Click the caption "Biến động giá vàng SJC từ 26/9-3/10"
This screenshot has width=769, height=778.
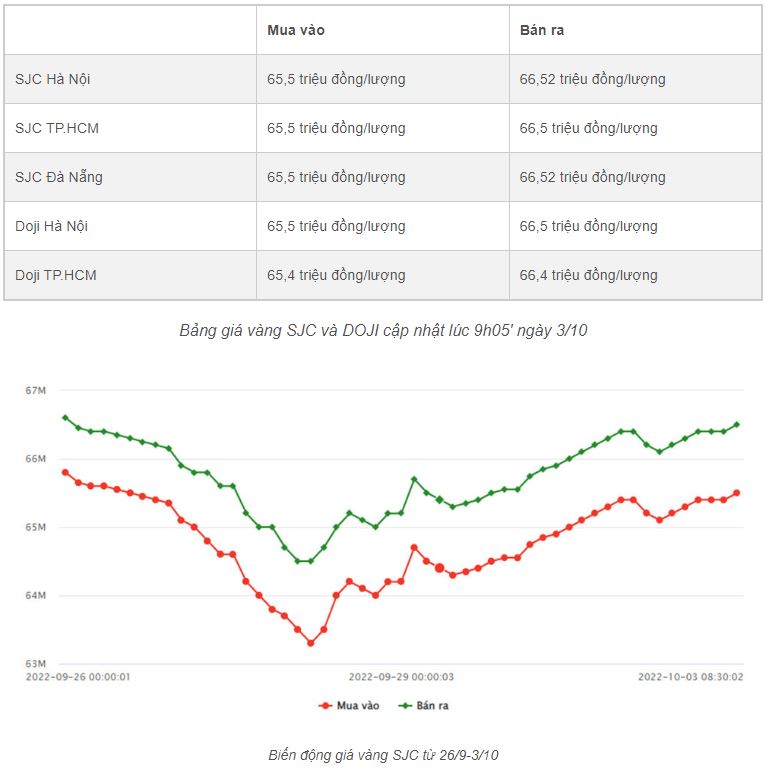(x=383, y=754)
